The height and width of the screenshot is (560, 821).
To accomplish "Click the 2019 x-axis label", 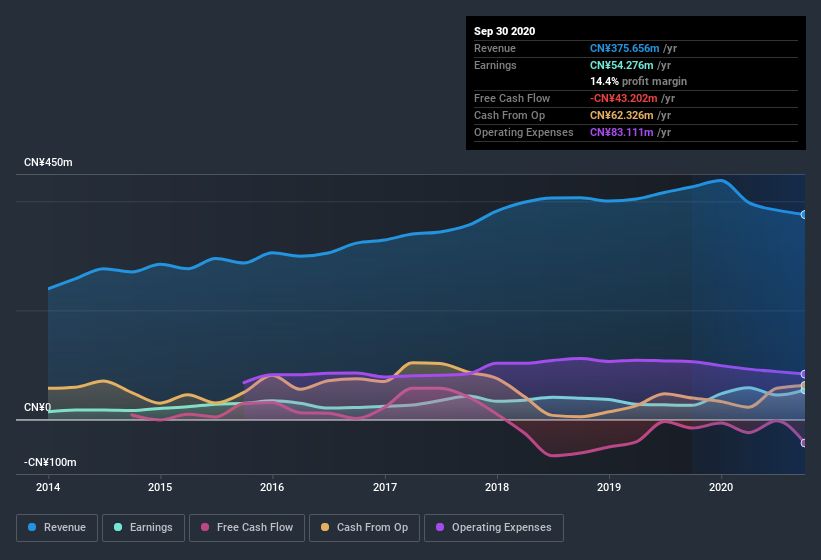I will coord(609,487).
